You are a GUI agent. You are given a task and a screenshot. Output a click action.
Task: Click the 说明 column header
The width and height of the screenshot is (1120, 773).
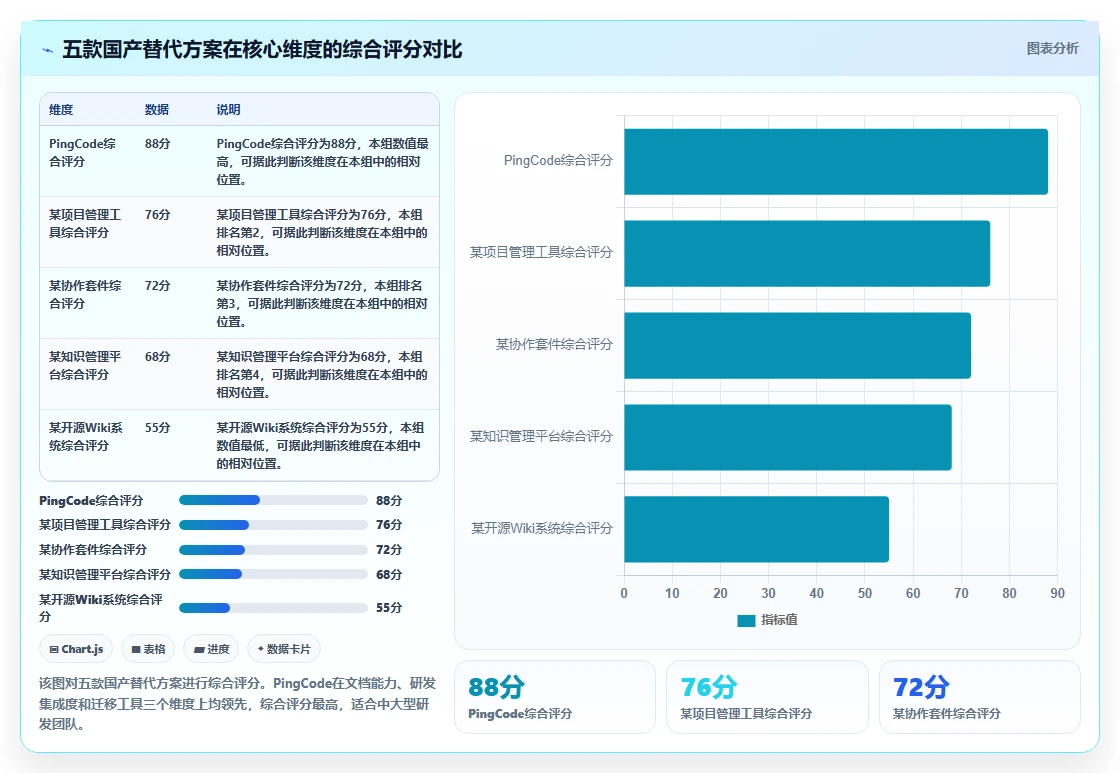(229, 109)
